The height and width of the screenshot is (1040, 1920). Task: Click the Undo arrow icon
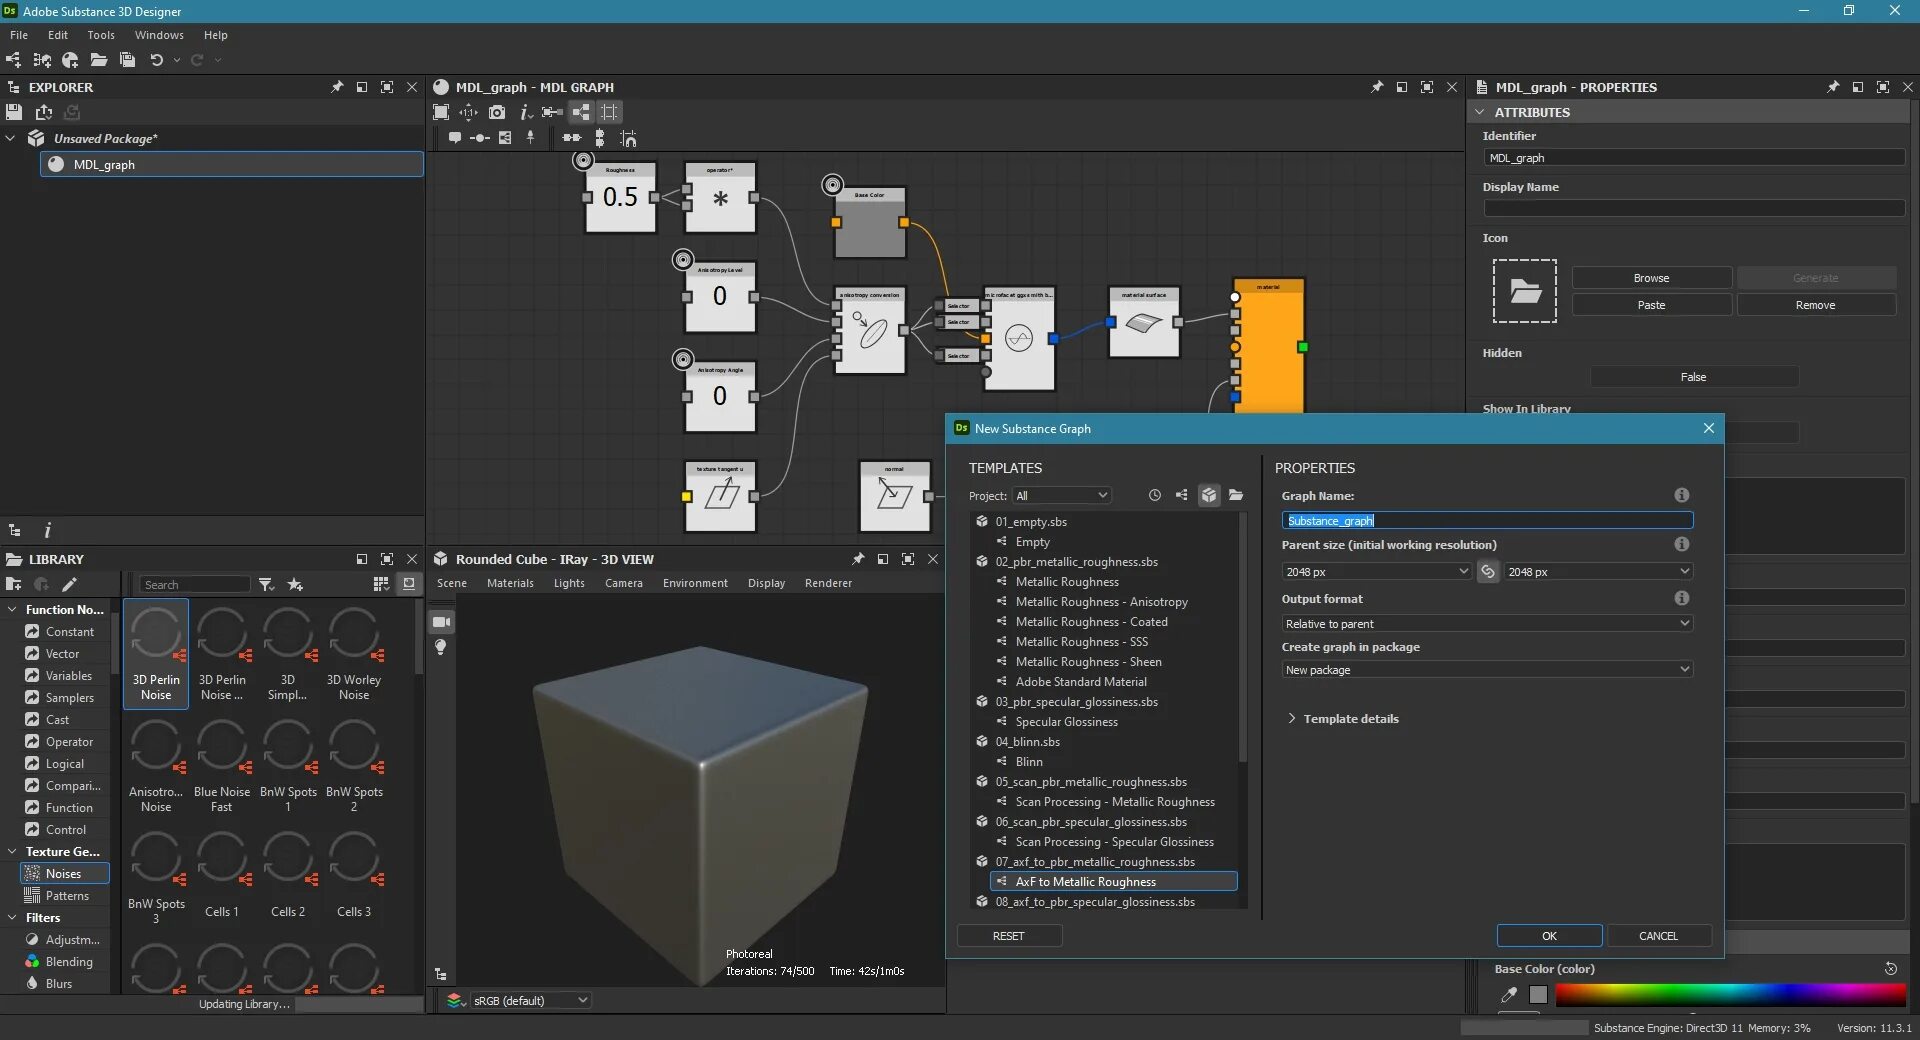point(157,60)
